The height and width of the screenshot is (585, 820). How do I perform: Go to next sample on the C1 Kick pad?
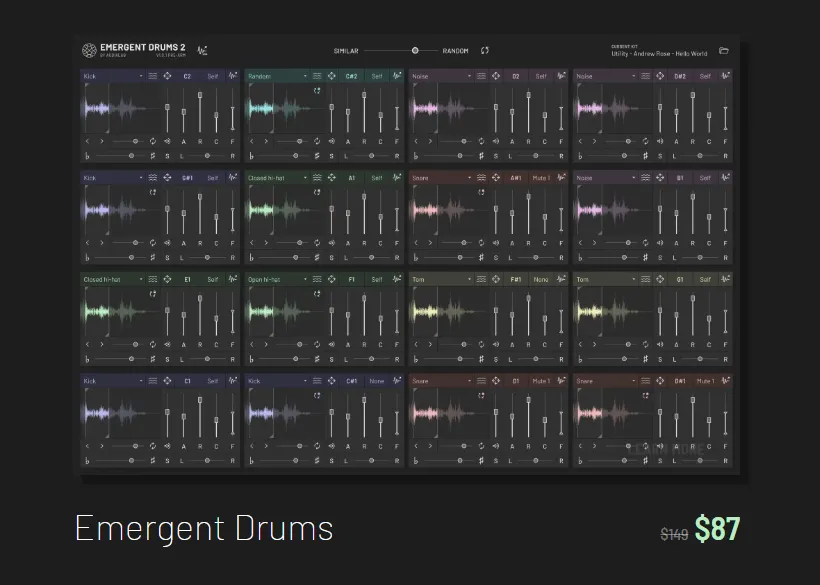[102, 446]
